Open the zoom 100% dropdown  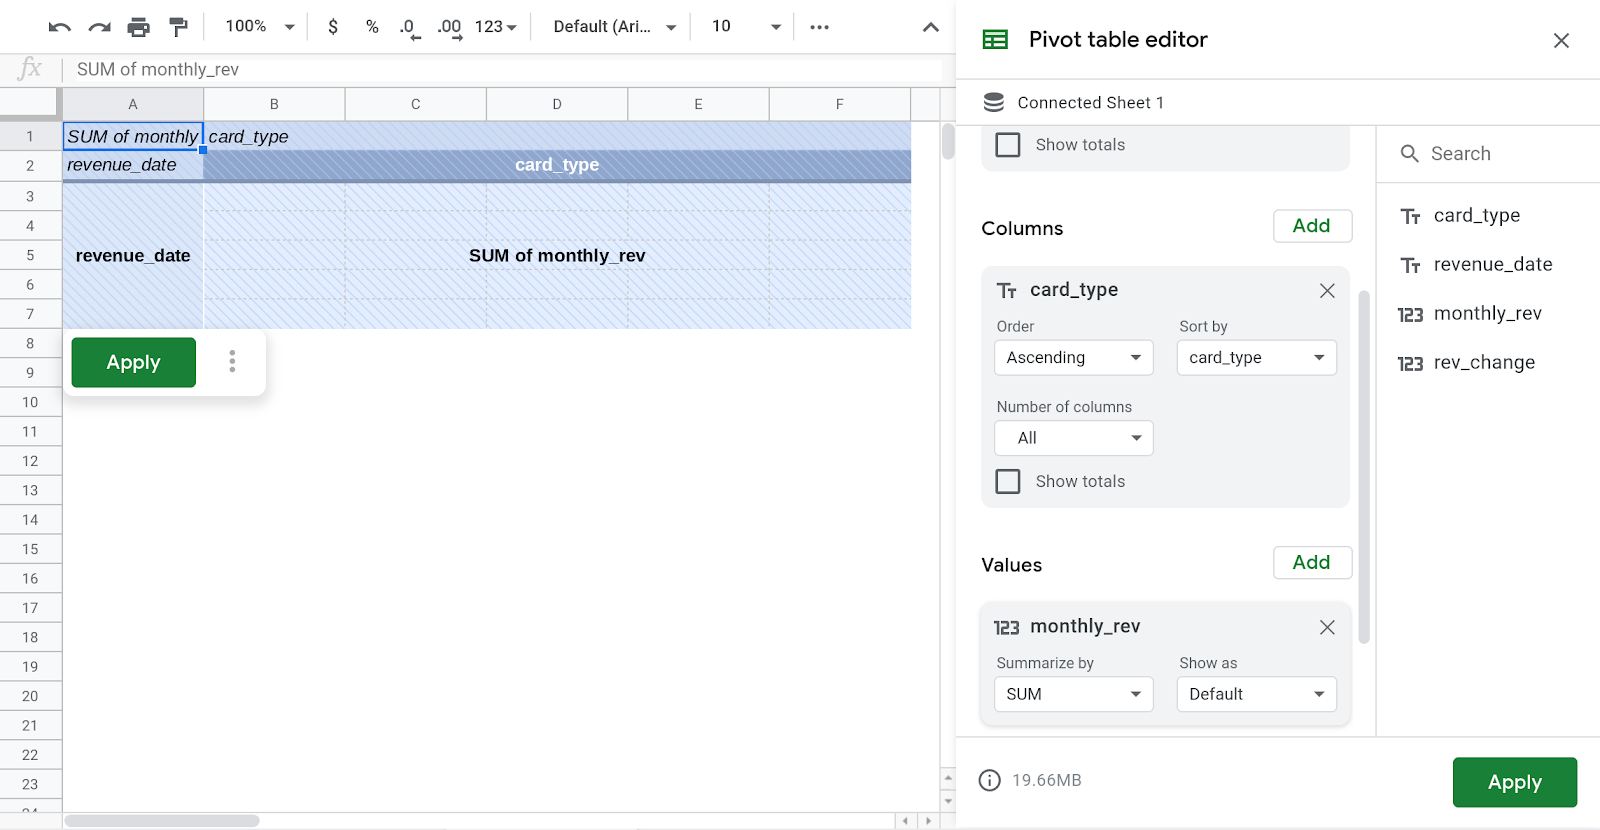(259, 27)
